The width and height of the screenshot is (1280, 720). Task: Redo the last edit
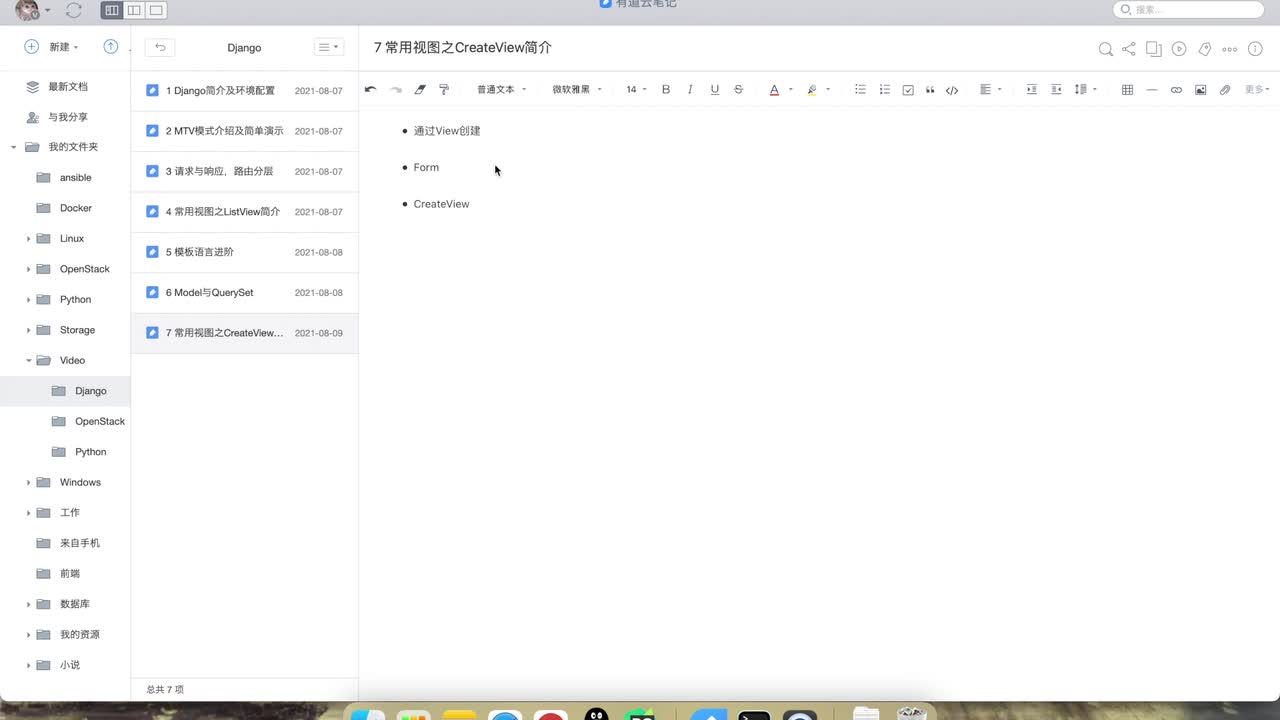[396, 89]
